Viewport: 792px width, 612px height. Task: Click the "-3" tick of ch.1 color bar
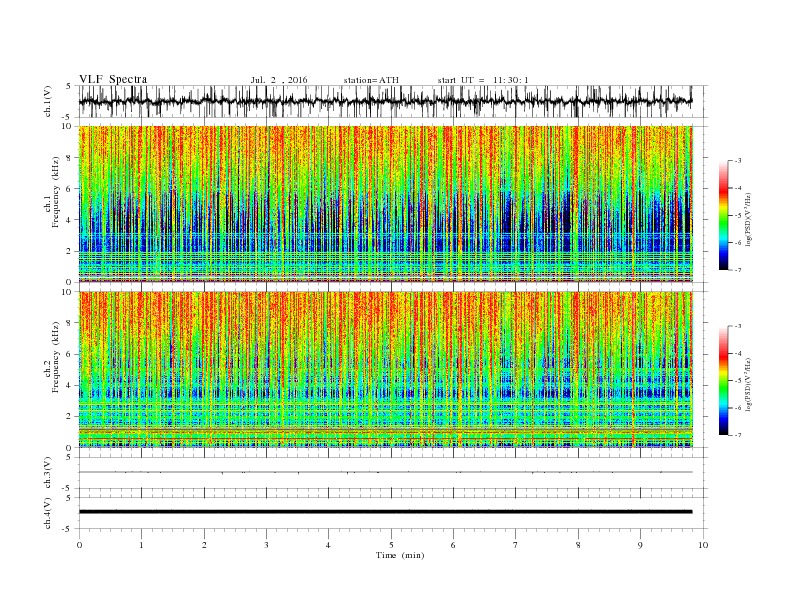tap(738, 161)
